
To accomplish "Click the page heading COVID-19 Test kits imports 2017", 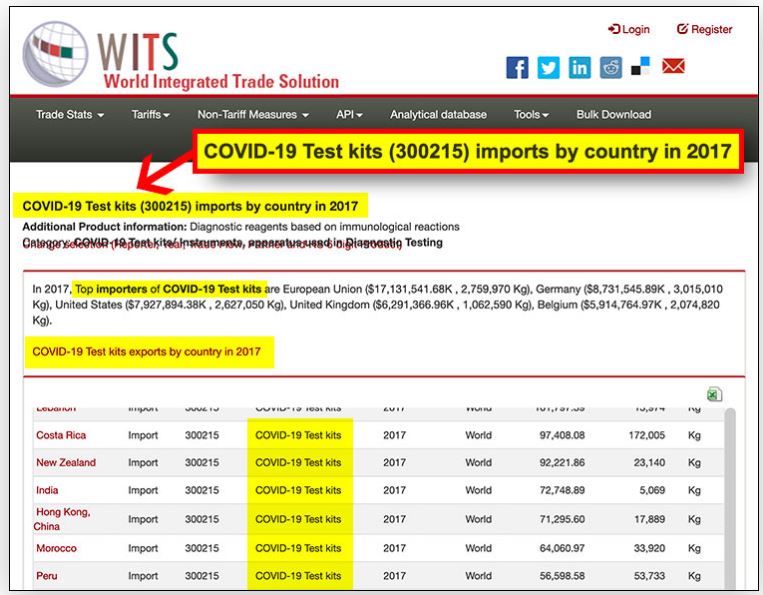I will (190, 206).
